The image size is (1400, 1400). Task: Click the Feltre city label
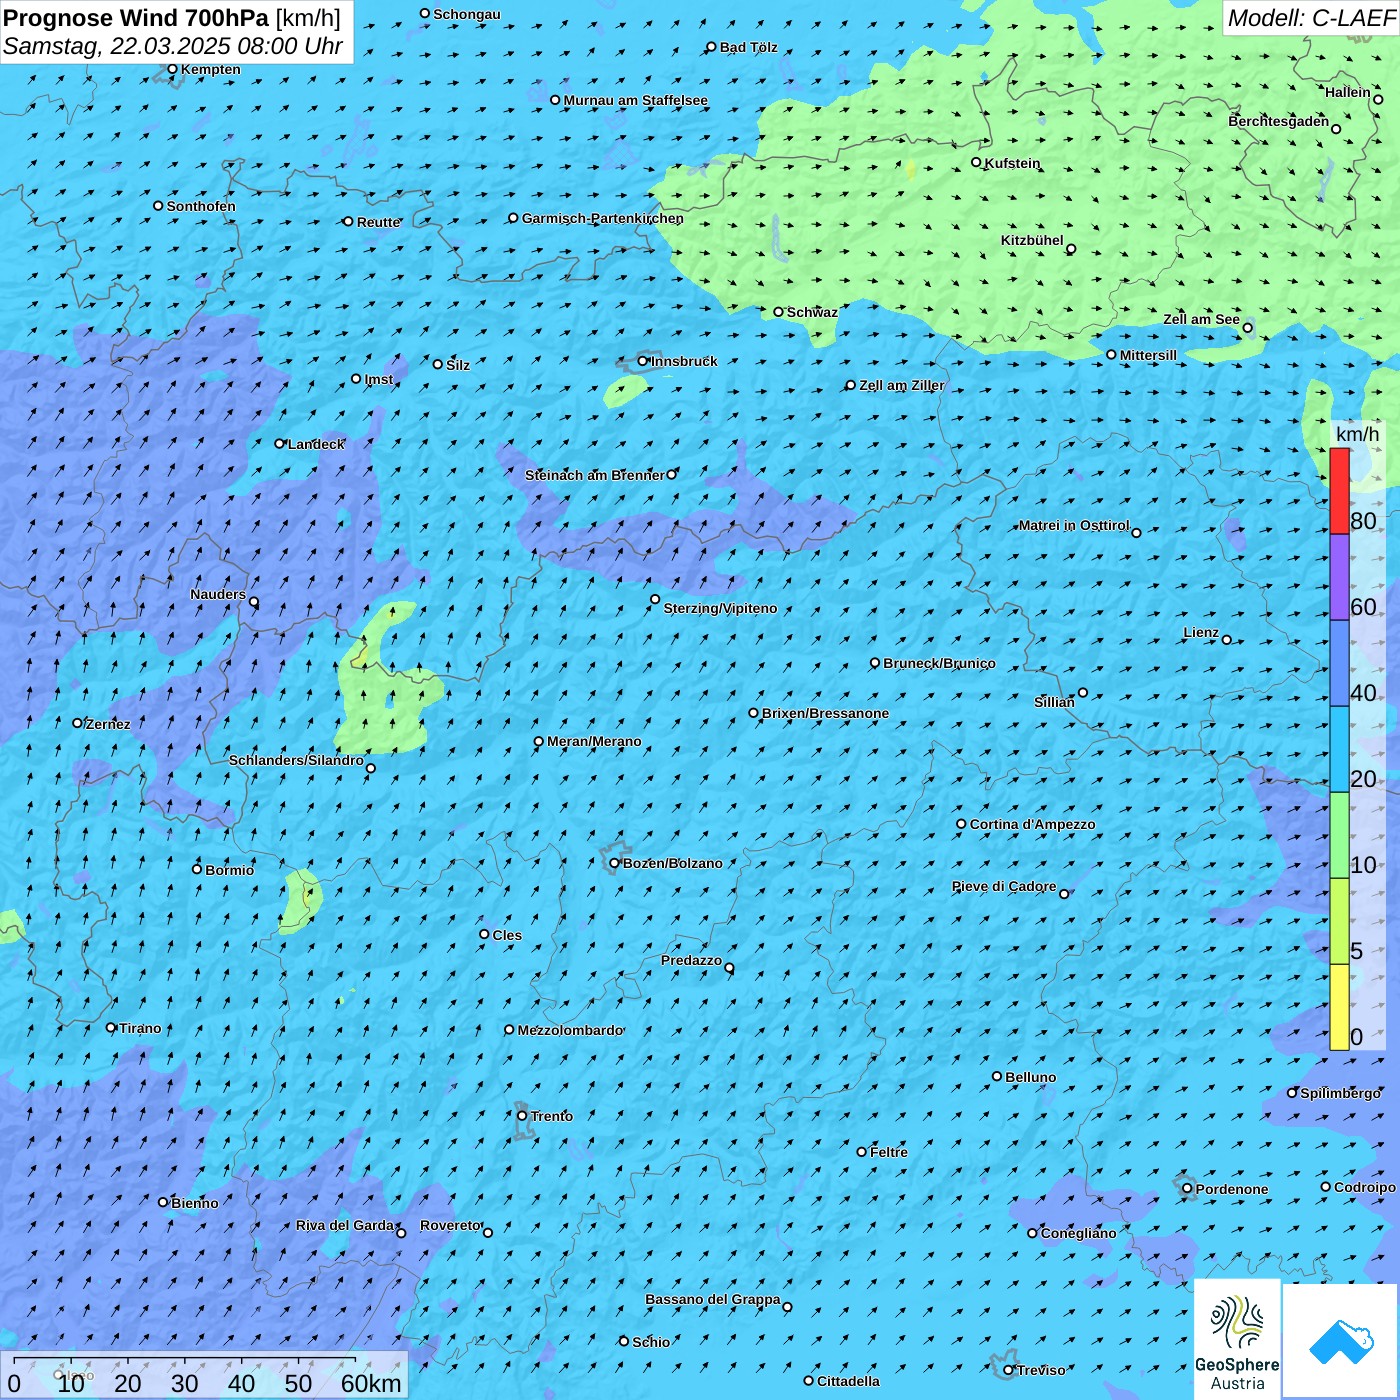[x=889, y=1152]
